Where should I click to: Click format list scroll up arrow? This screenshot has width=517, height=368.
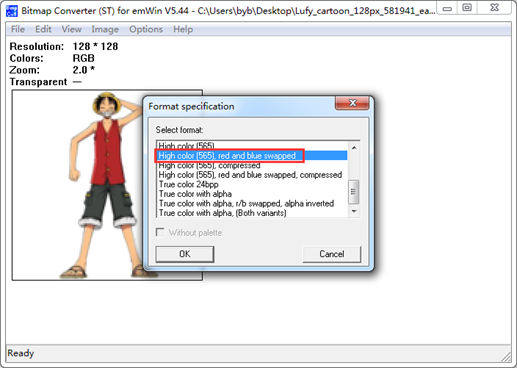click(x=354, y=147)
